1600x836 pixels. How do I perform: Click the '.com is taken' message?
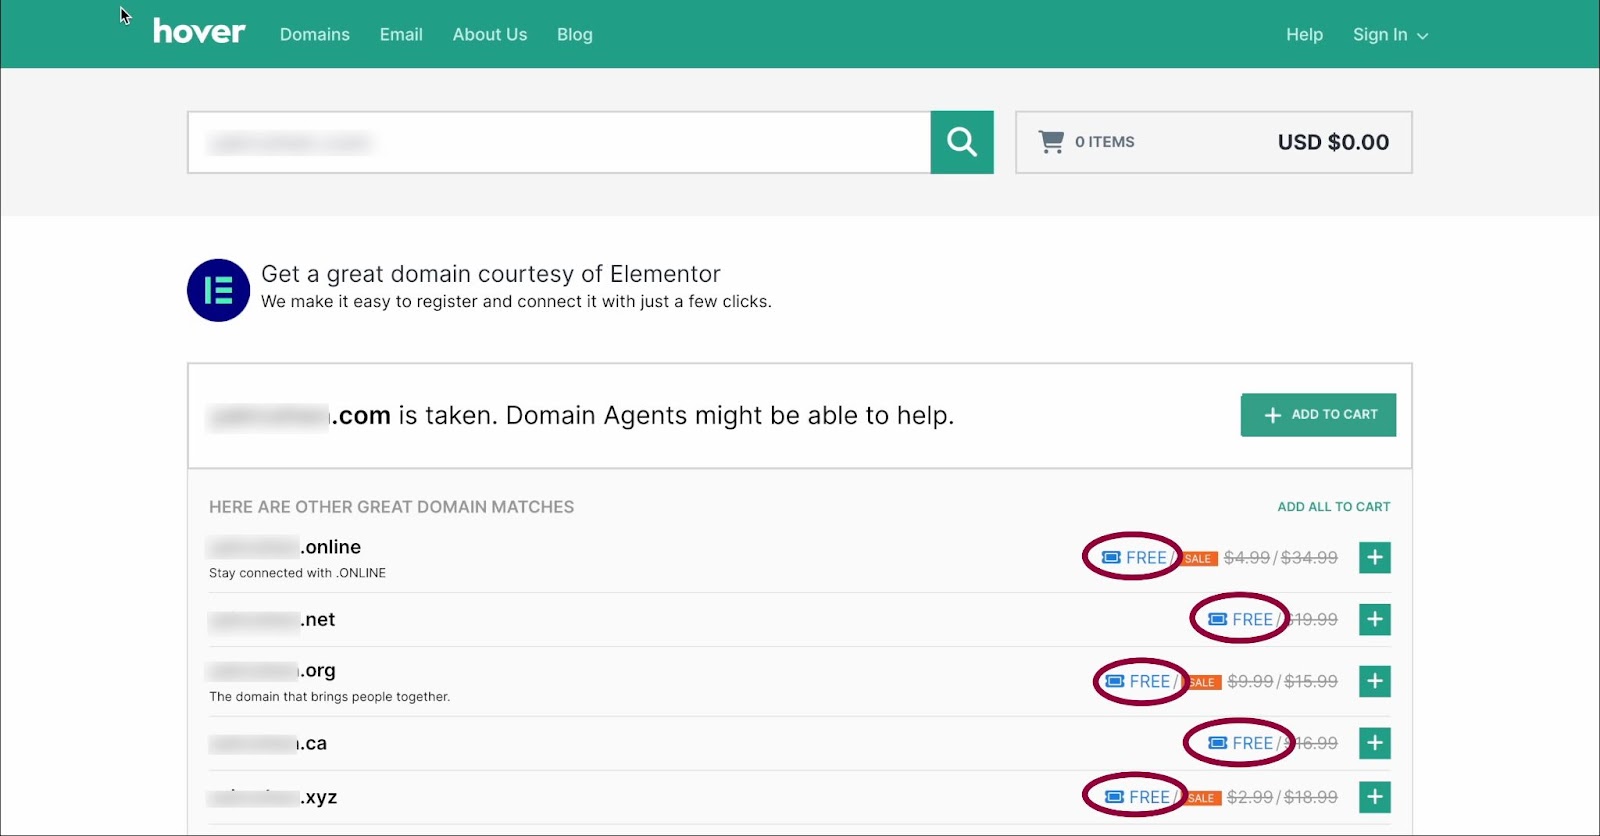click(x=582, y=415)
